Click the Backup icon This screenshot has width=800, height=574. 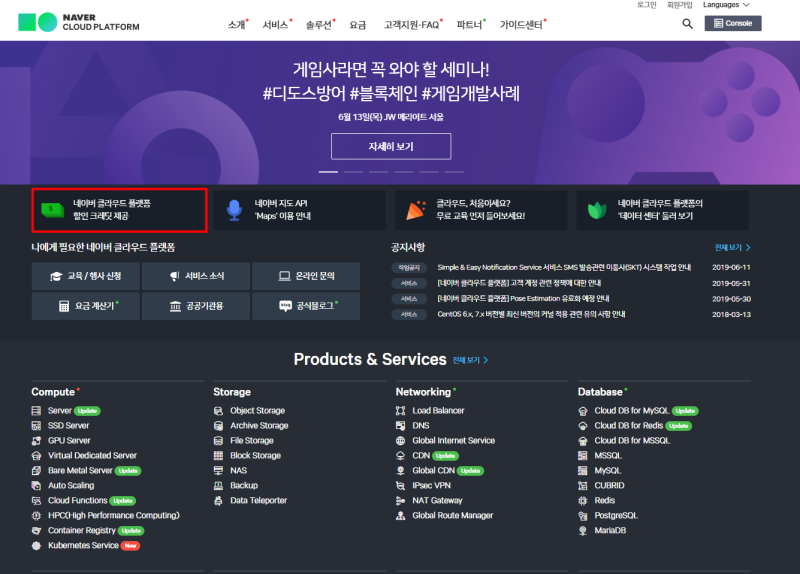pyautogui.click(x=218, y=485)
